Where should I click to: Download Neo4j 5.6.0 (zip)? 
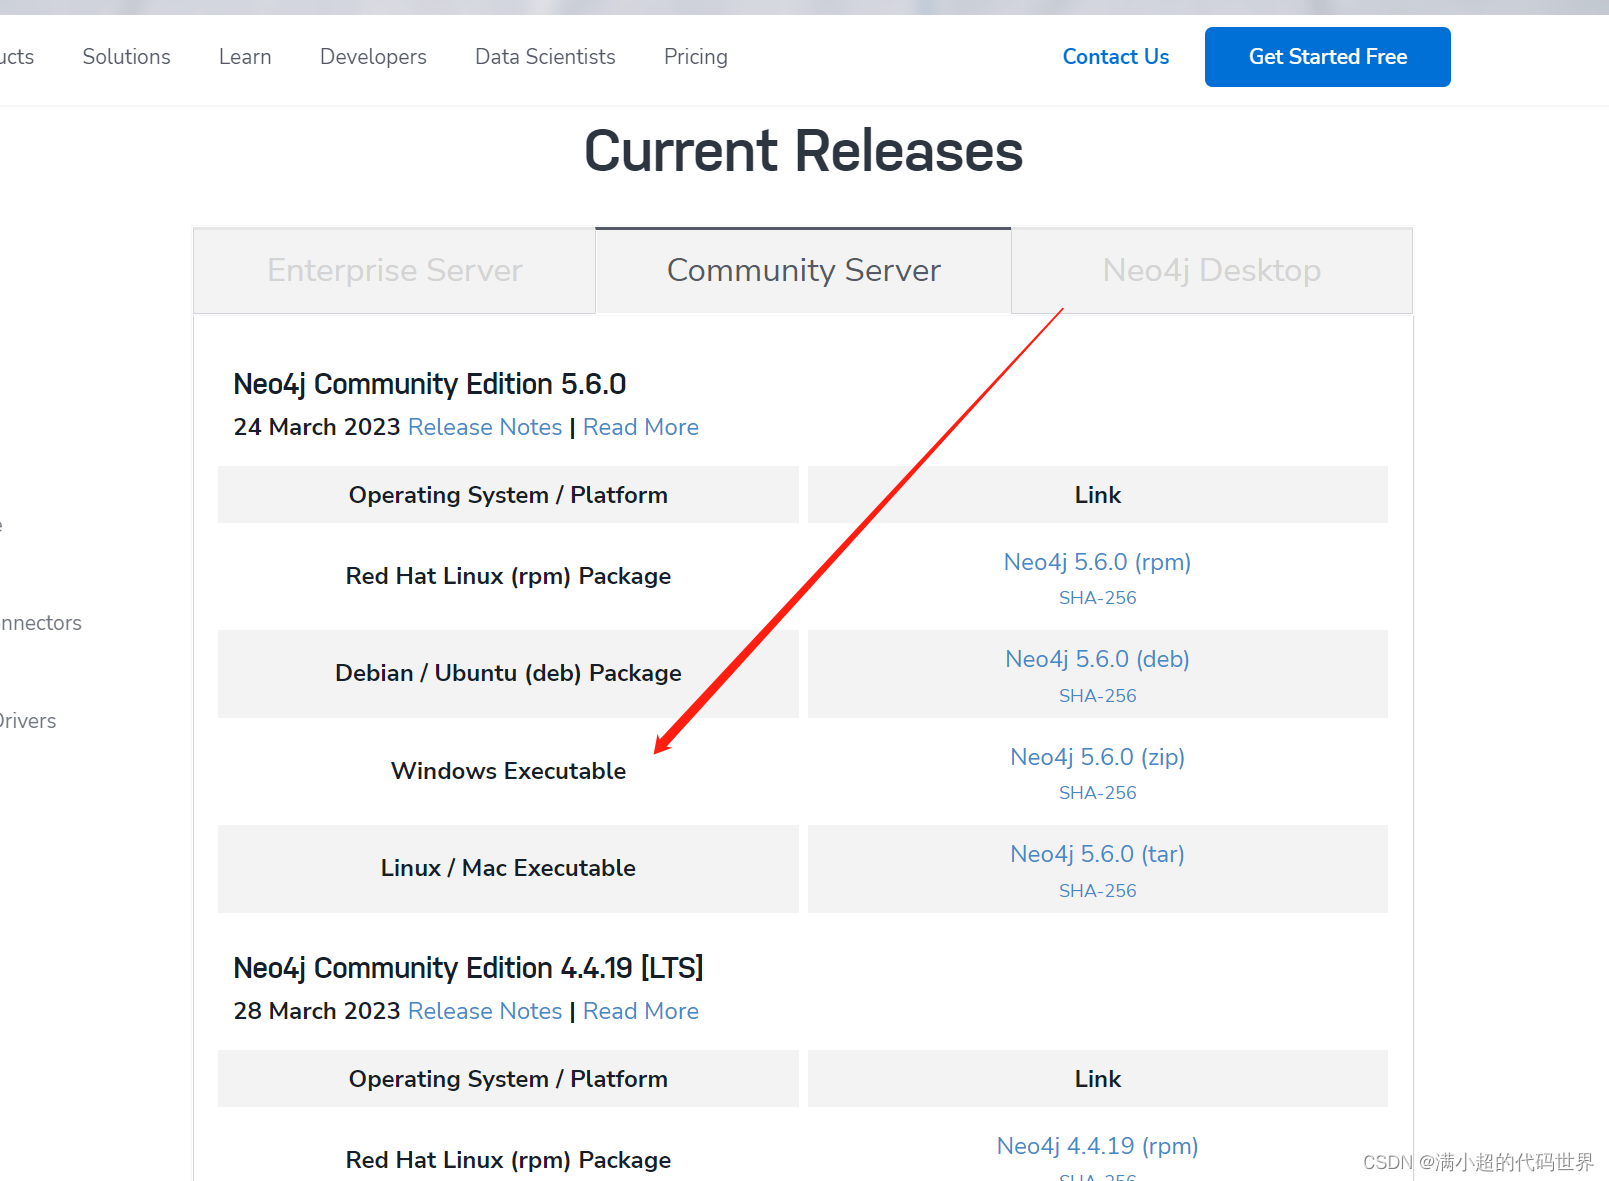click(x=1097, y=757)
